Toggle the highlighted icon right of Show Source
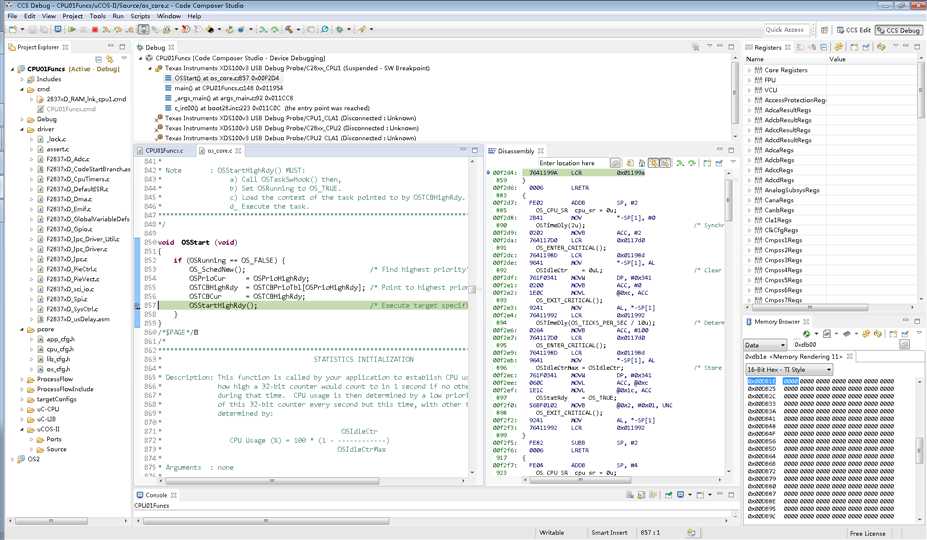 click(x=665, y=163)
